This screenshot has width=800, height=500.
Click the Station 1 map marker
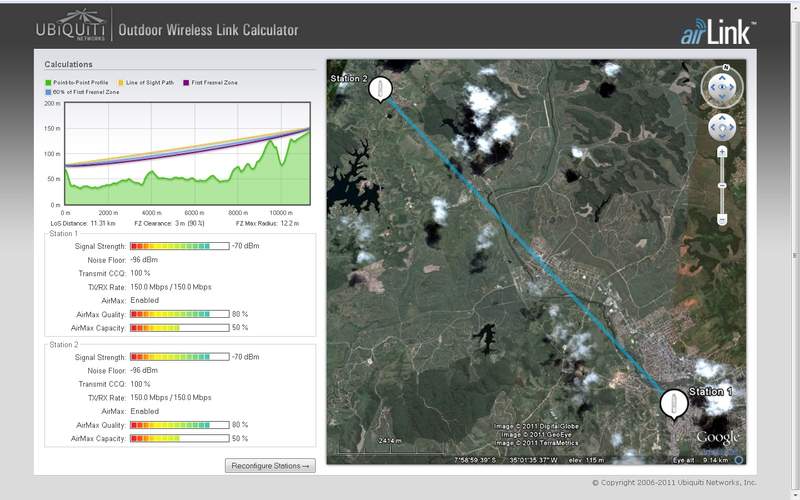(673, 404)
